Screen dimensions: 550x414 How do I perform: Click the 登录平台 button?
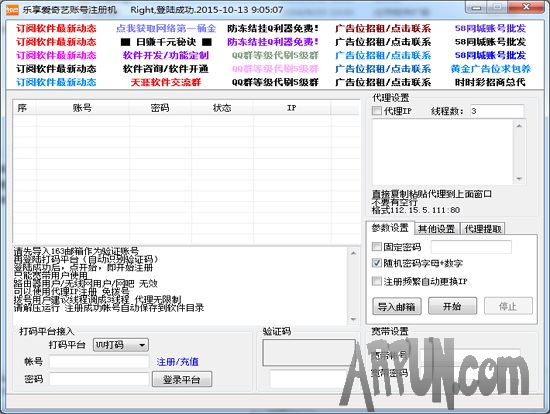coord(182,379)
